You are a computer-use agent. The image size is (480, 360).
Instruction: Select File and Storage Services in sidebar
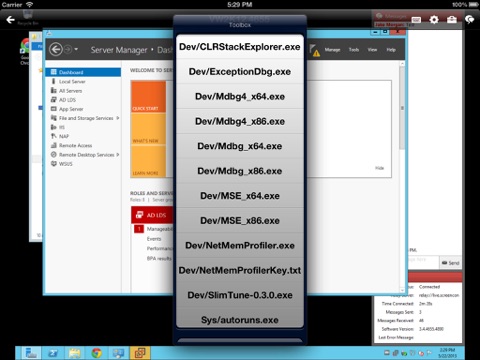[83, 118]
